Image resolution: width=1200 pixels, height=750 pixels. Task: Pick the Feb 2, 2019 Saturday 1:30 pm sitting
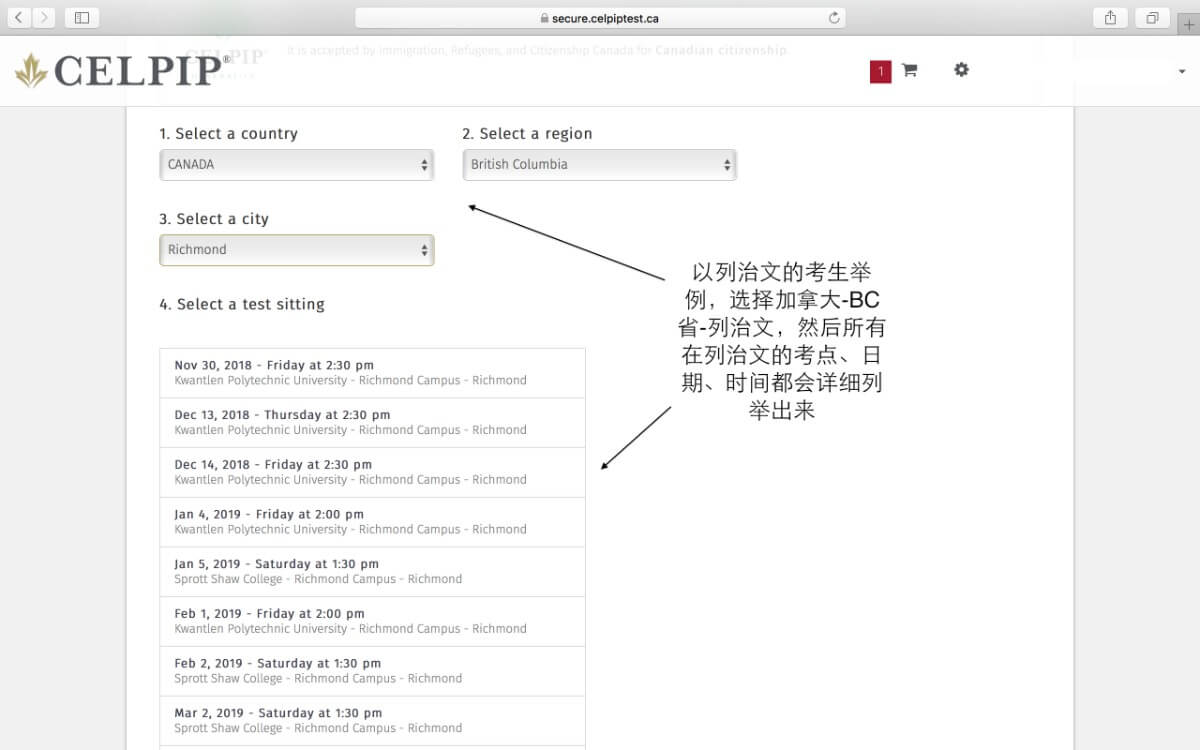tap(372, 671)
